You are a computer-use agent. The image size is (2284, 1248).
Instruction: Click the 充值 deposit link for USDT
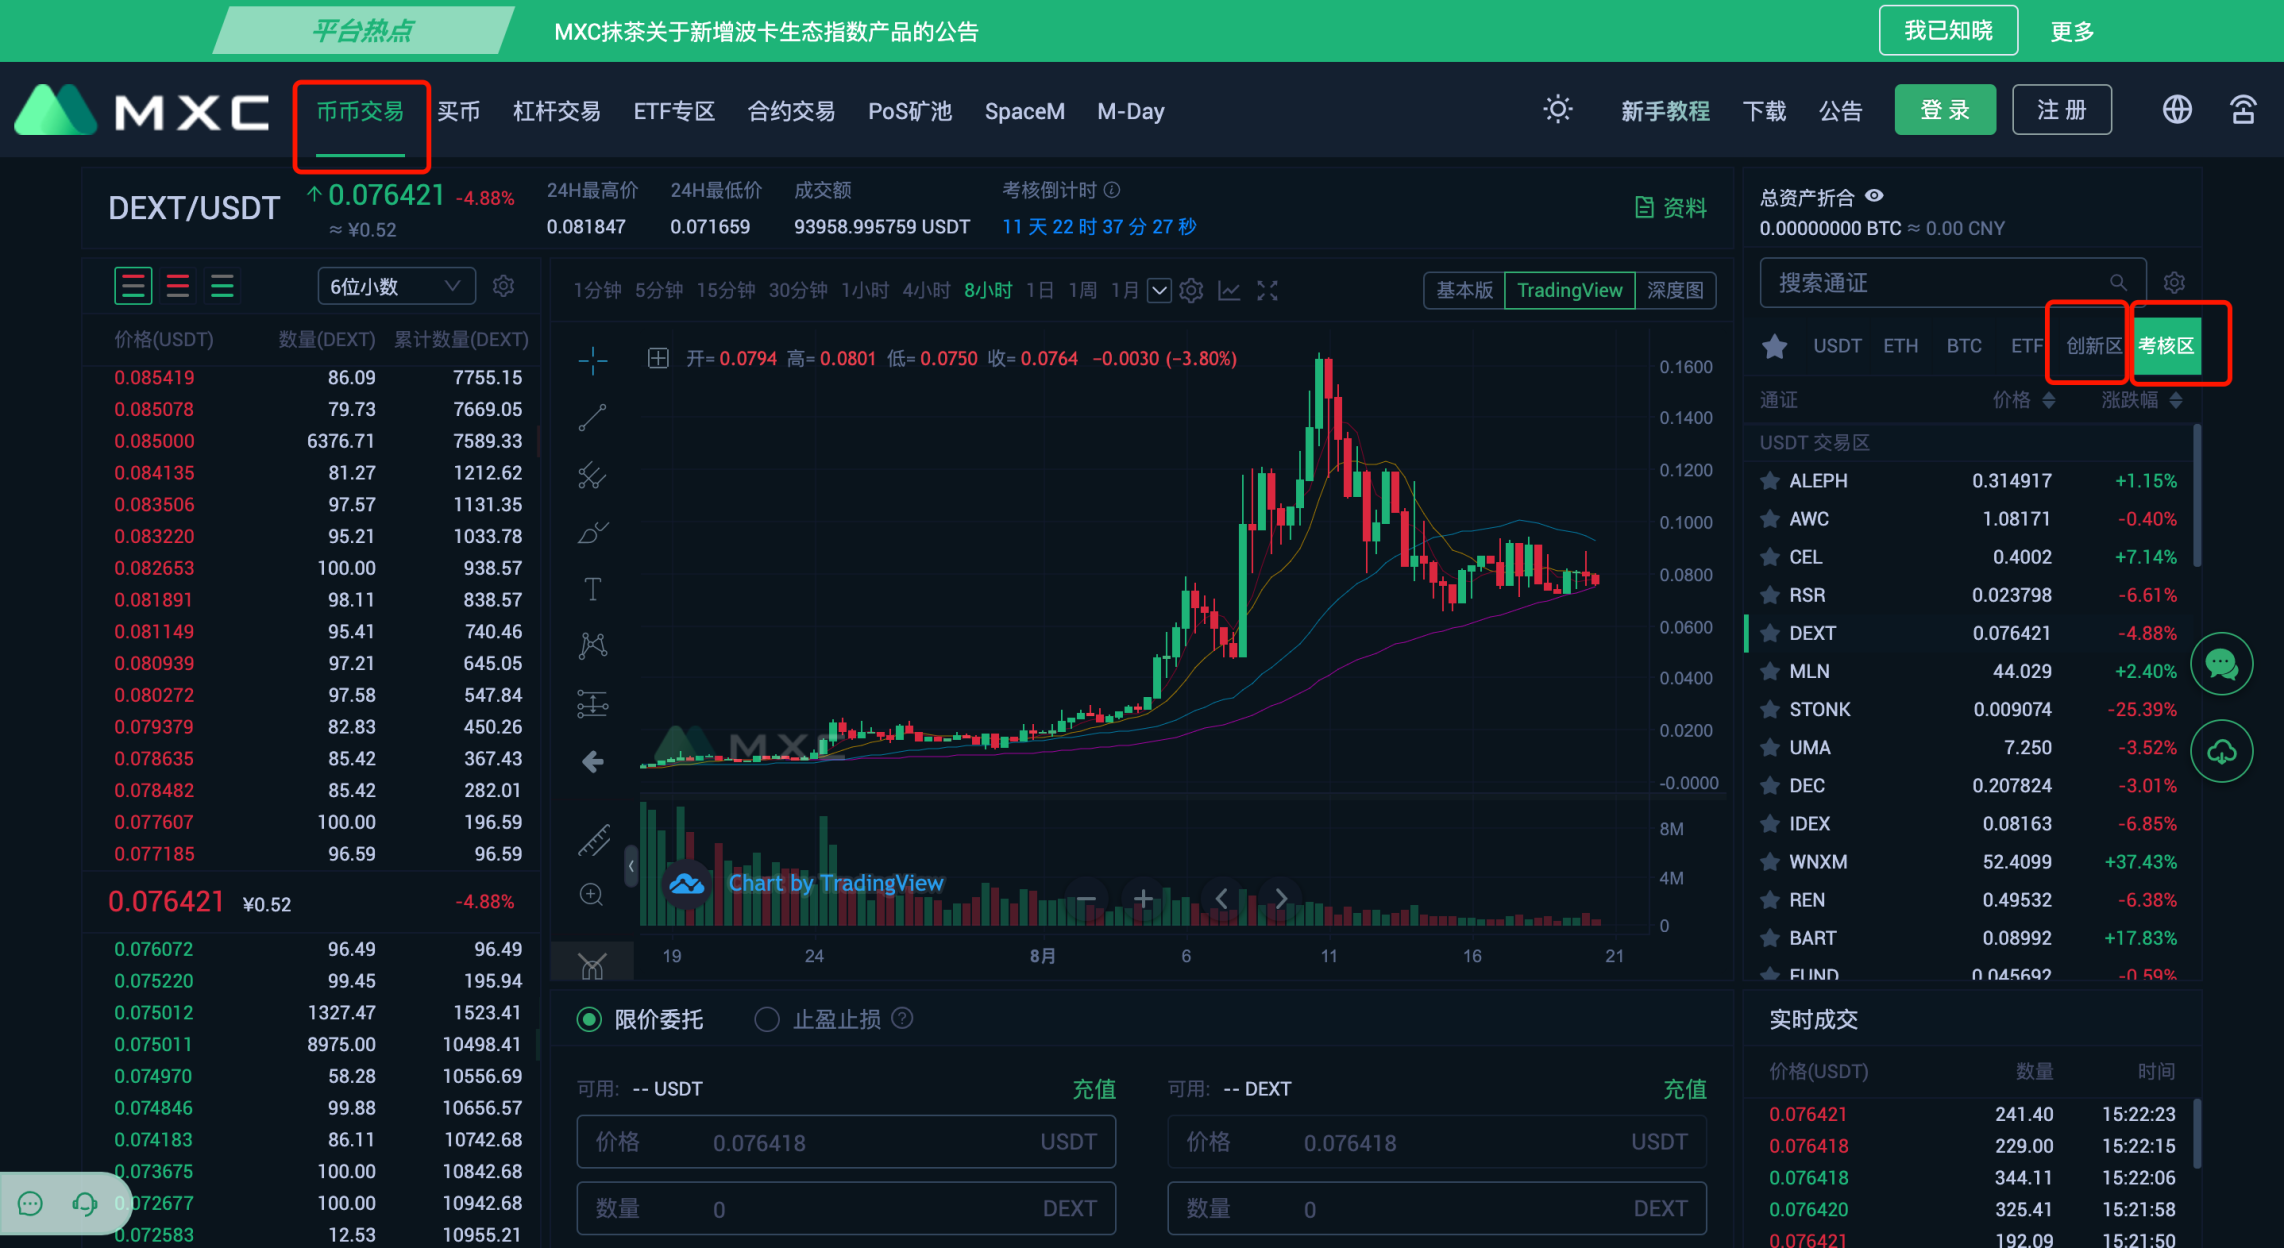click(1094, 1089)
